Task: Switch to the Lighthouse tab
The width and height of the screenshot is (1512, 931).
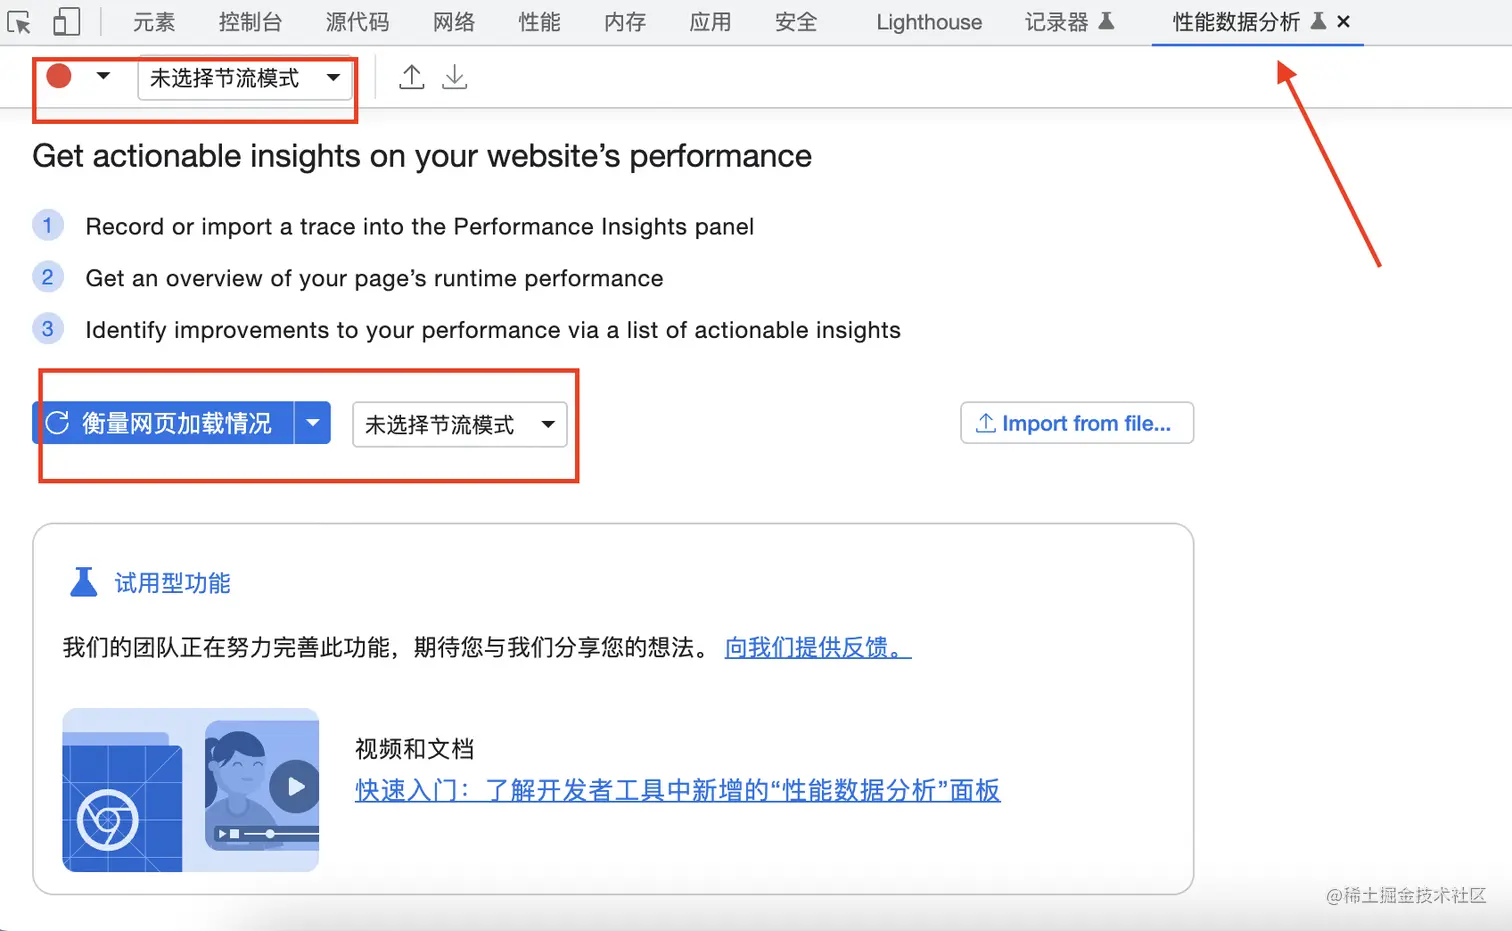Action: click(927, 21)
